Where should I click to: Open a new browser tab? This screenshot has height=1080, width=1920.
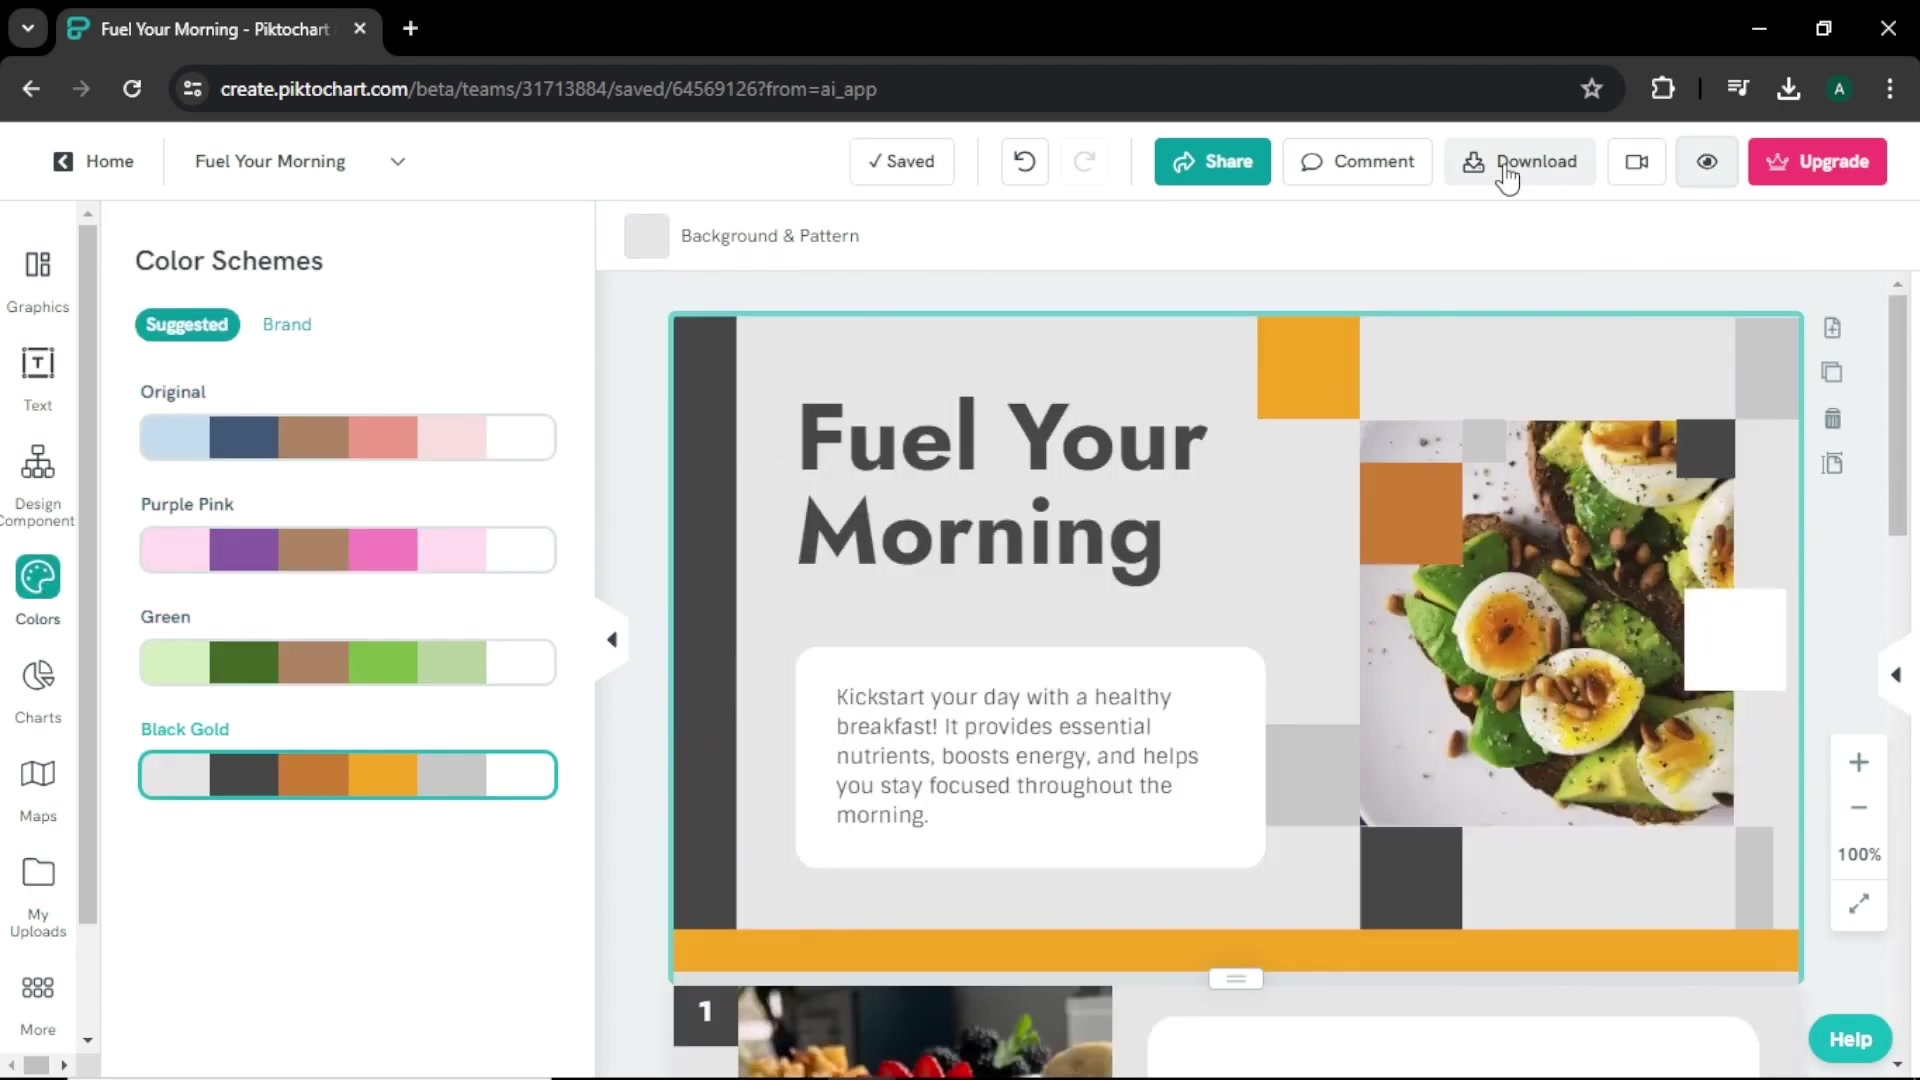click(410, 28)
